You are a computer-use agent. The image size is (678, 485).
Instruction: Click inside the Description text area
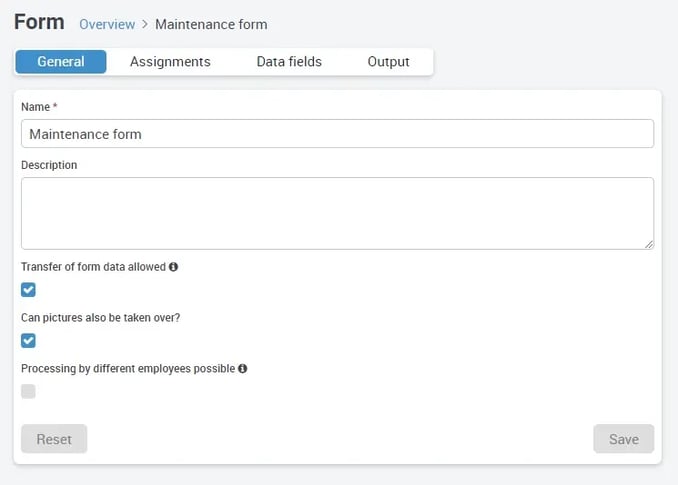[x=337, y=214]
